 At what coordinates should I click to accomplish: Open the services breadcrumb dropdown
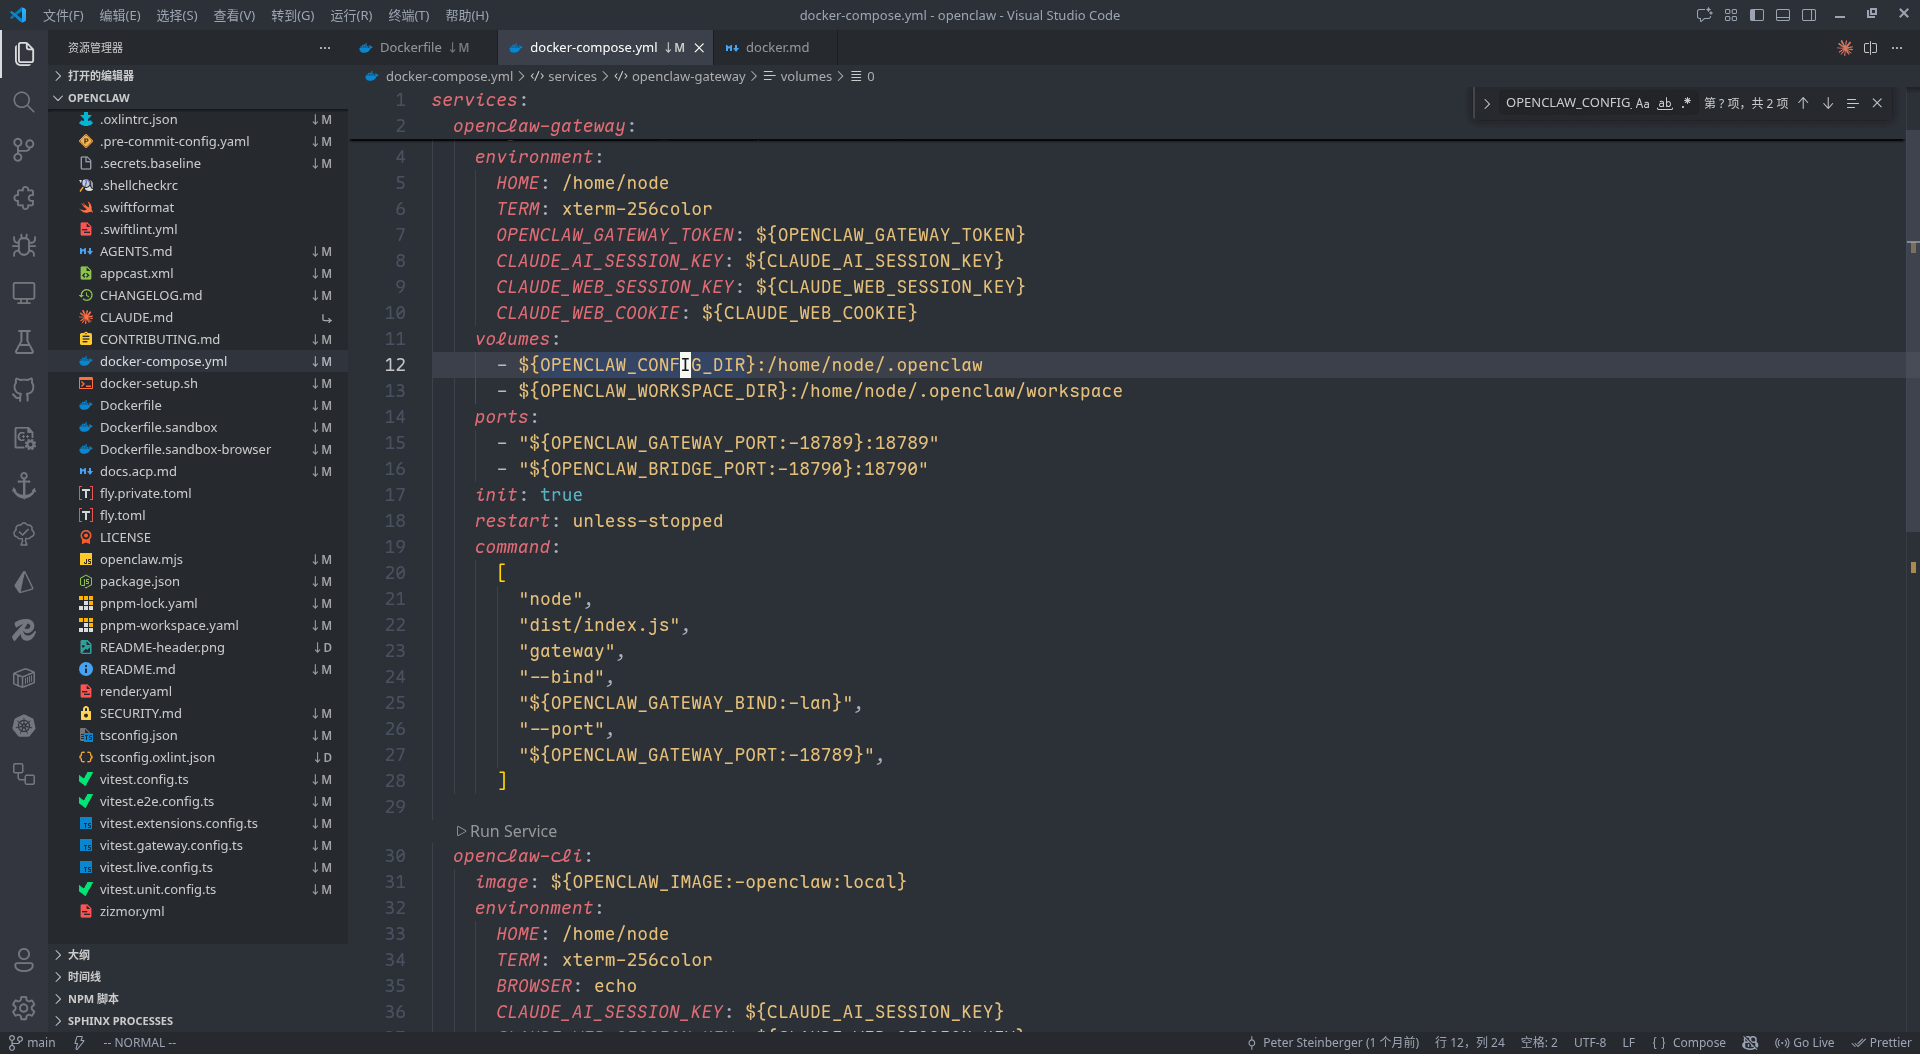point(563,76)
